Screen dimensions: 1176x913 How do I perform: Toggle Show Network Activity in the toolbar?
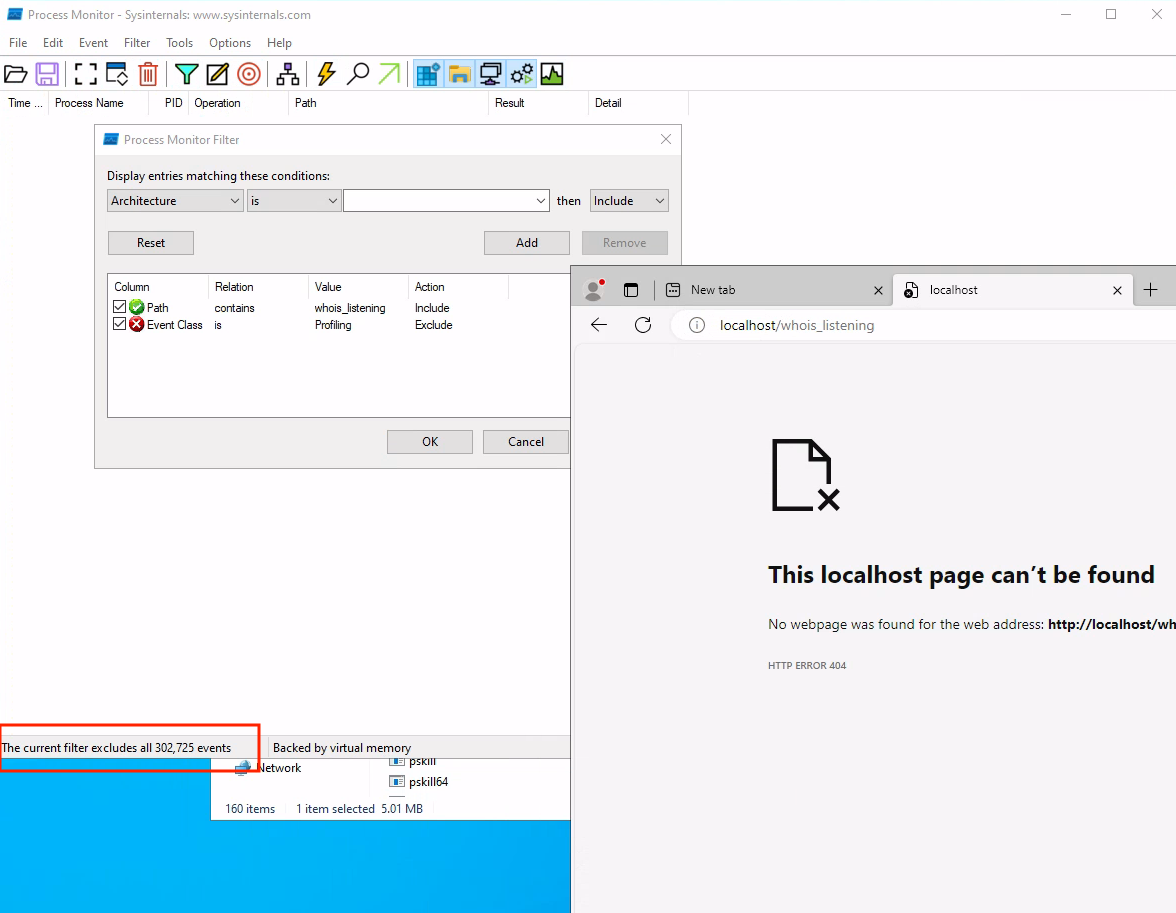(x=490, y=73)
